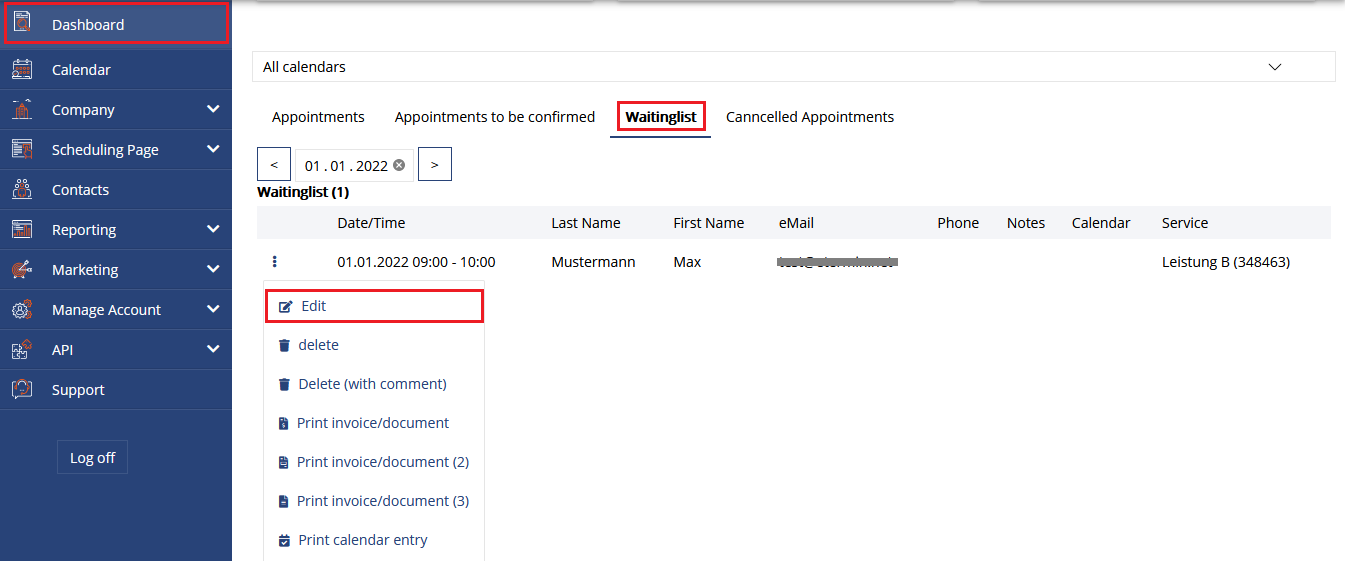Viewport: 1345px width, 561px height.
Task: Click the Service column header
Action: tap(1185, 223)
